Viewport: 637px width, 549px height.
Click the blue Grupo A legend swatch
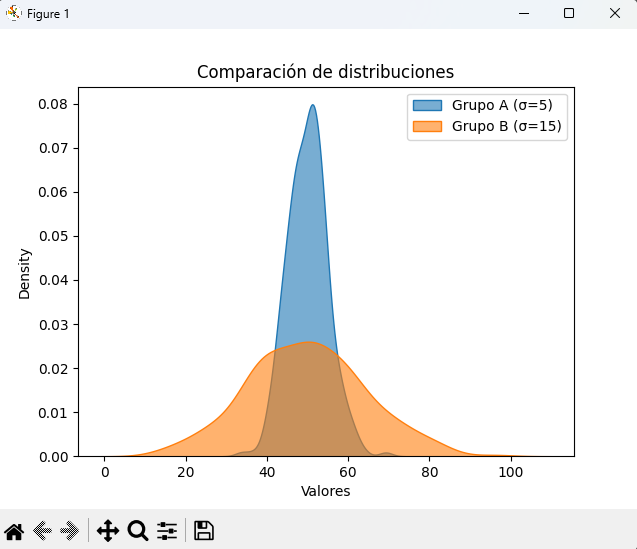pyautogui.click(x=427, y=105)
